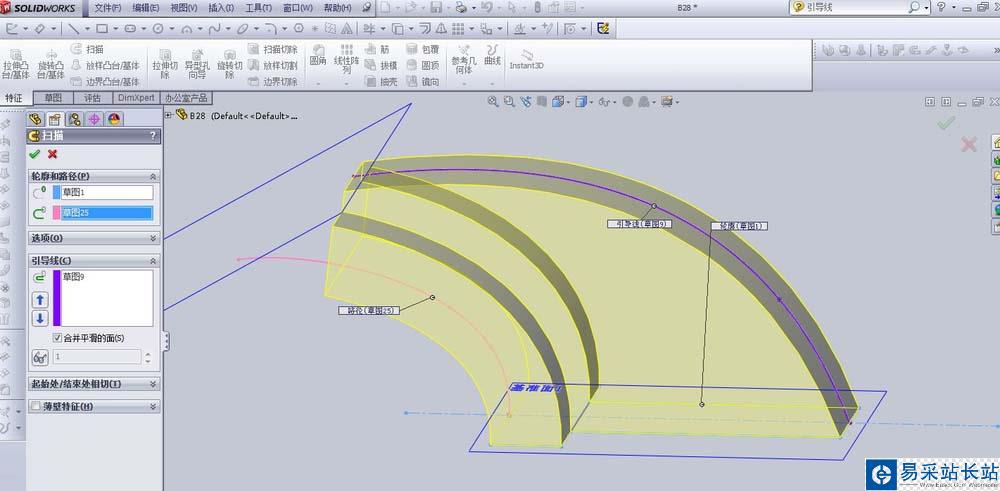
Task: Expand the 选项 section
Action: pyautogui.click(x=153, y=238)
